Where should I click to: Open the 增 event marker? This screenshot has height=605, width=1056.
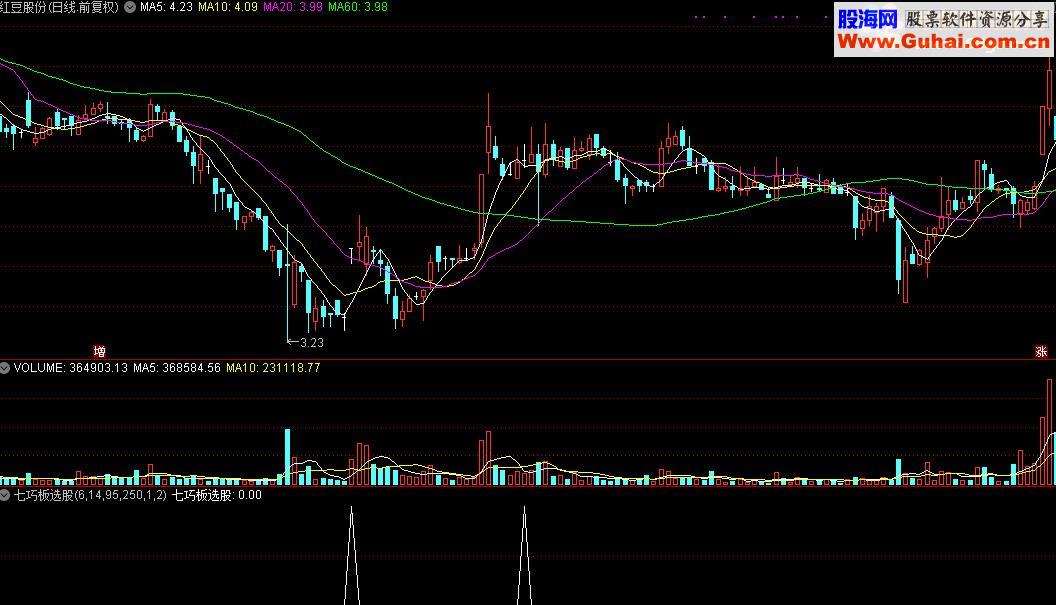click(x=100, y=352)
